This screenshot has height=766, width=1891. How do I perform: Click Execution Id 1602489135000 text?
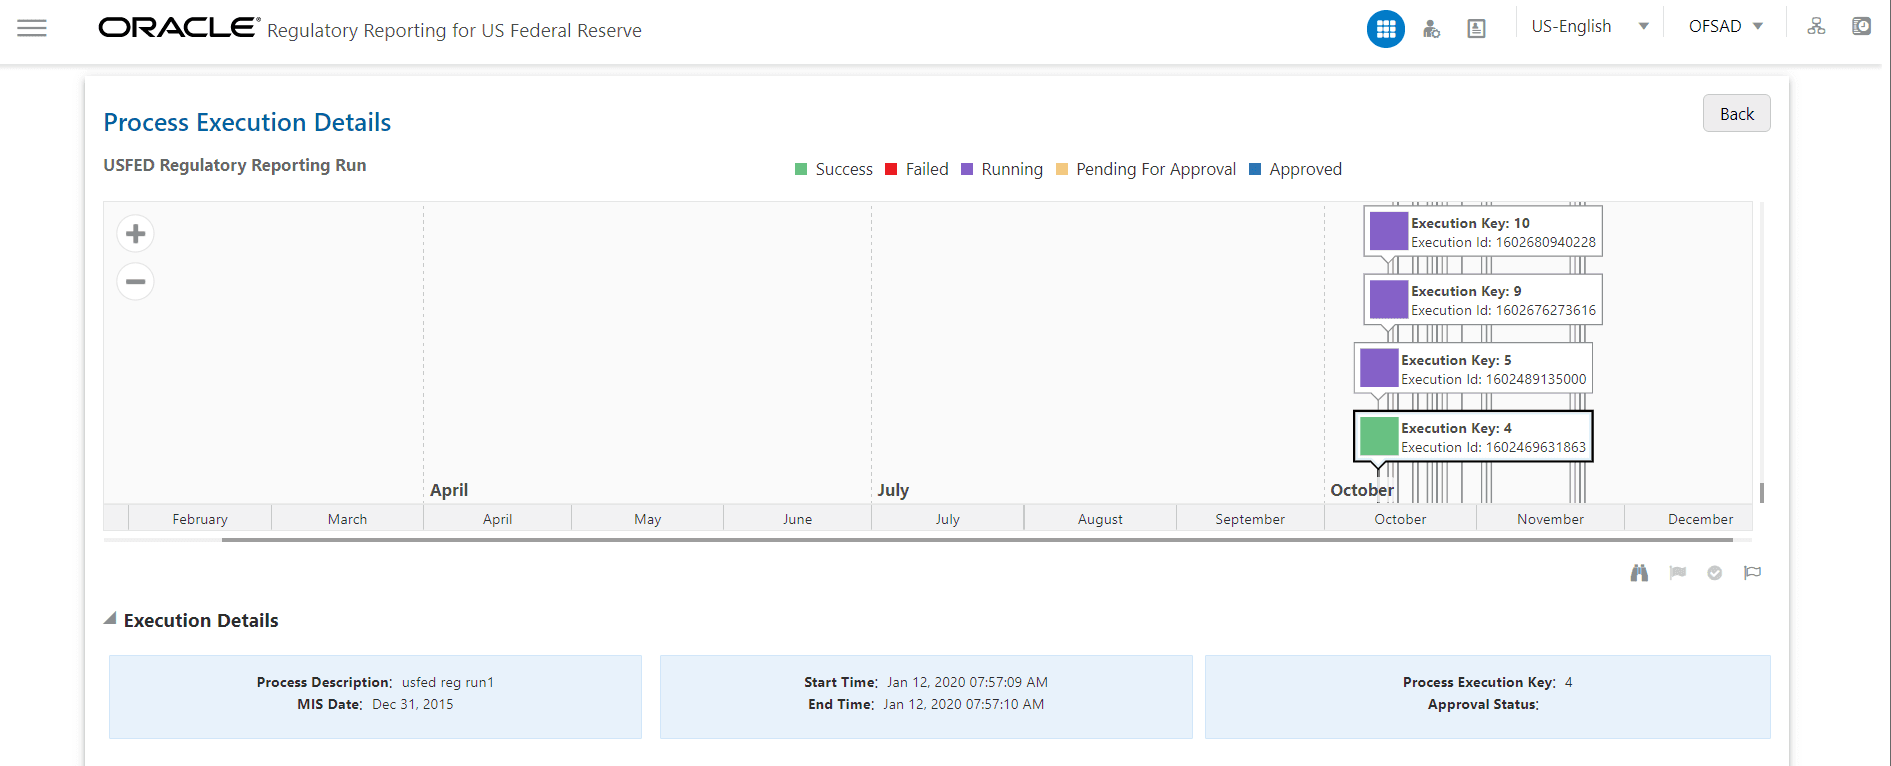tap(1493, 379)
